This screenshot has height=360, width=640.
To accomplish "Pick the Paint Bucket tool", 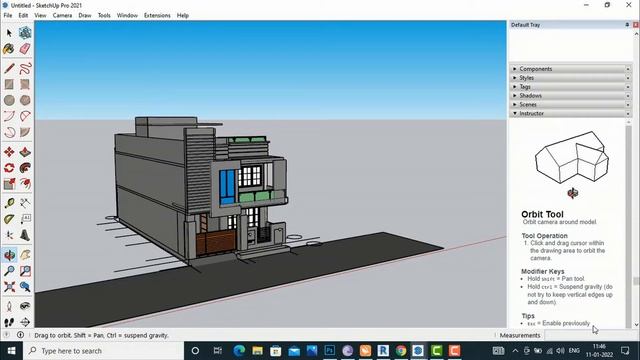I will coord(9,49).
